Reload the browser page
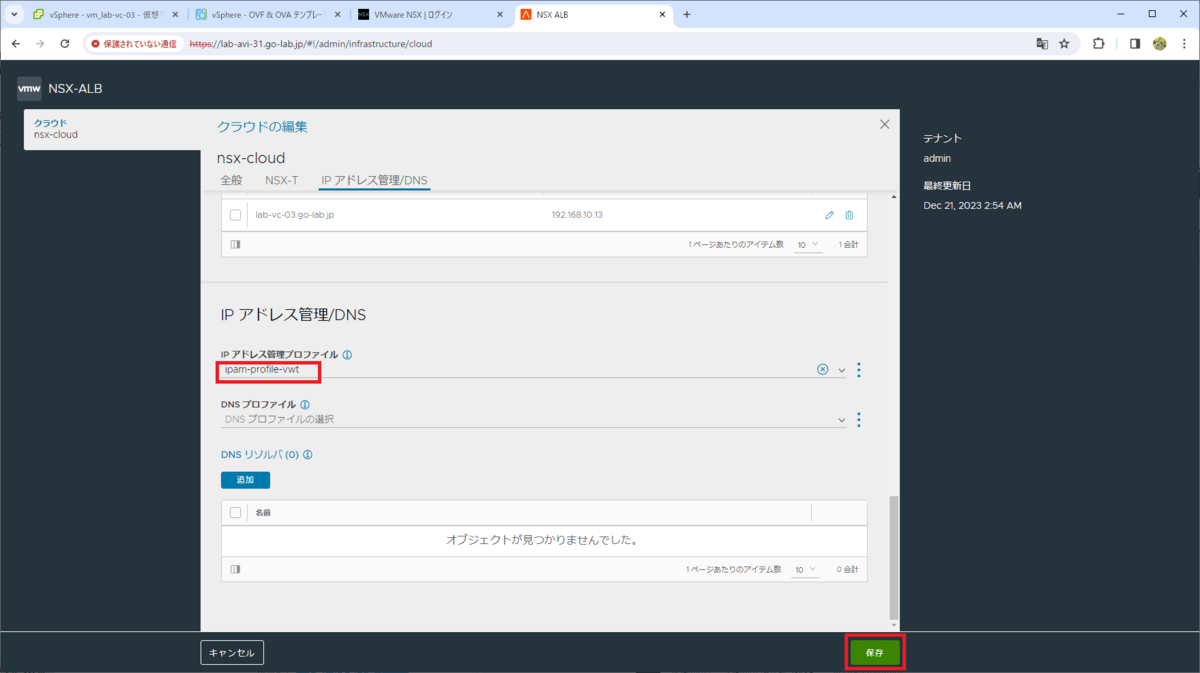 [x=65, y=44]
